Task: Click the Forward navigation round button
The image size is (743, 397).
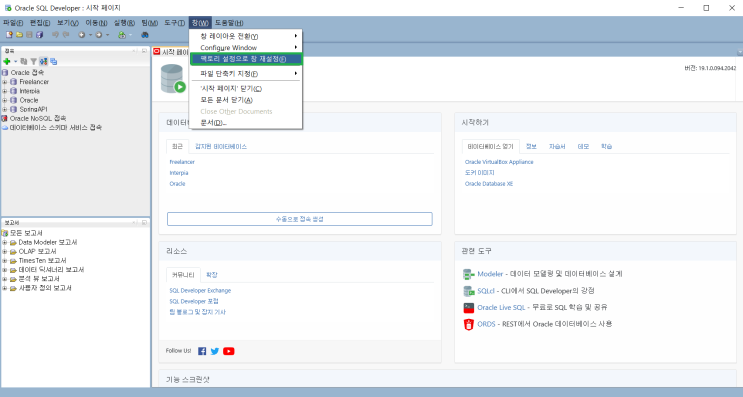Action: (x=99, y=35)
